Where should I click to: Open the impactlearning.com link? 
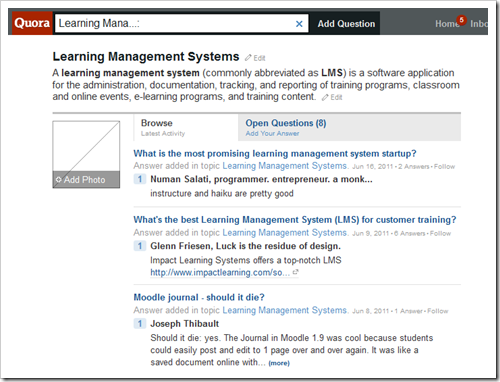point(220,273)
